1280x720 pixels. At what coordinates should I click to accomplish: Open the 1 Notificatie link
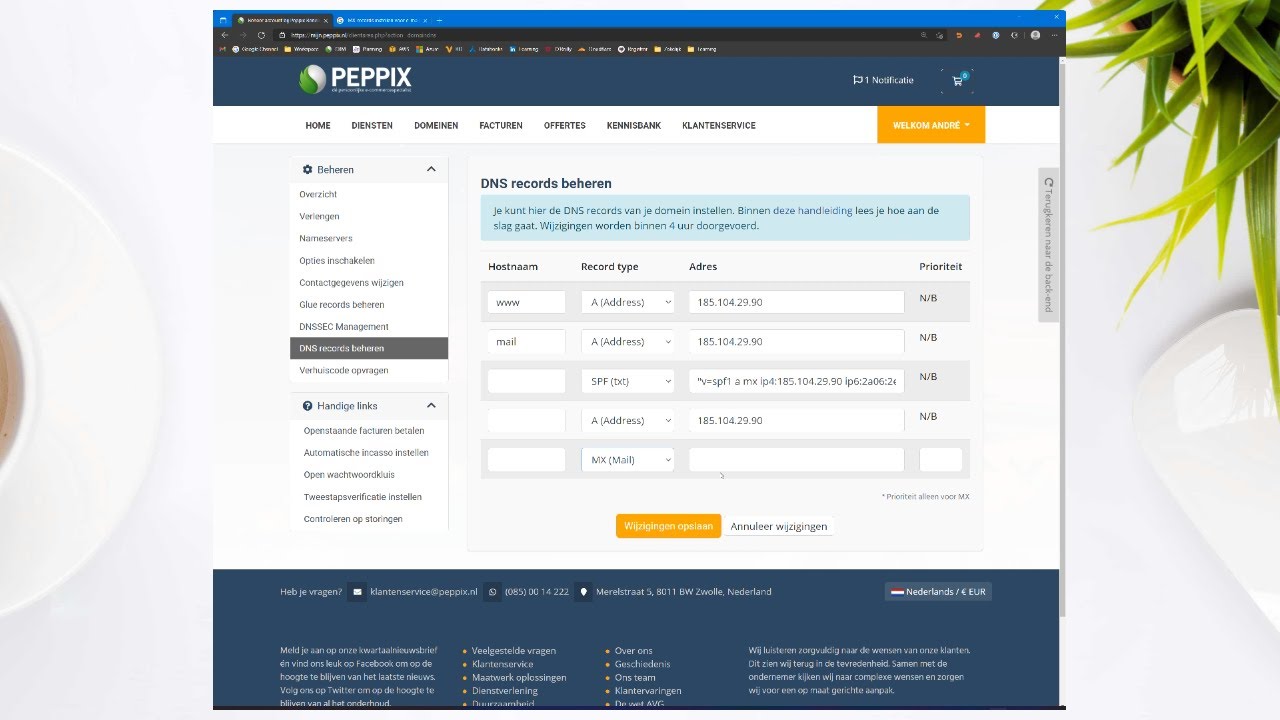pos(883,80)
